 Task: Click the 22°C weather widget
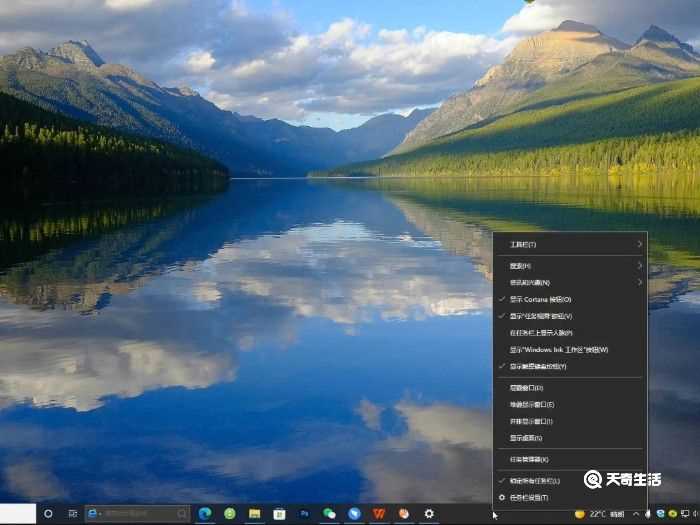(x=596, y=513)
